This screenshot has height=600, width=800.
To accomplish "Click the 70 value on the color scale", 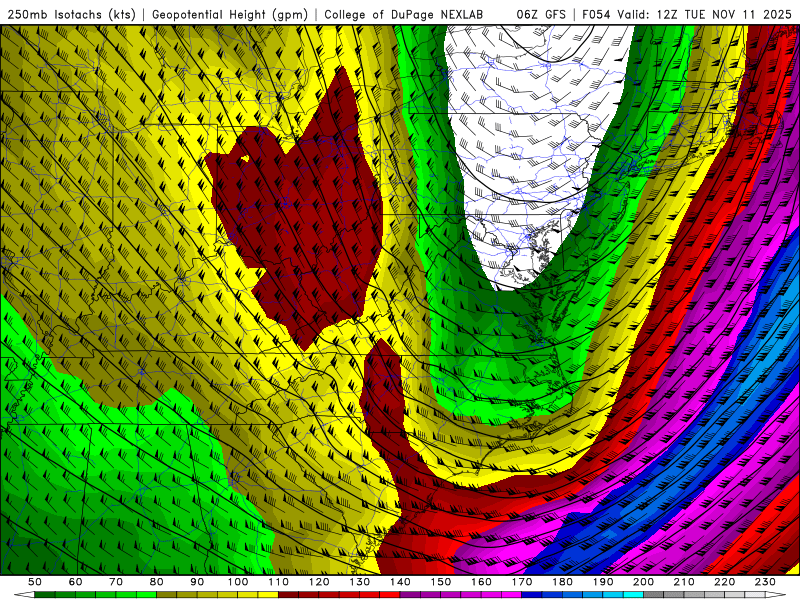I will pyautogui.click(x=116, y=582).
